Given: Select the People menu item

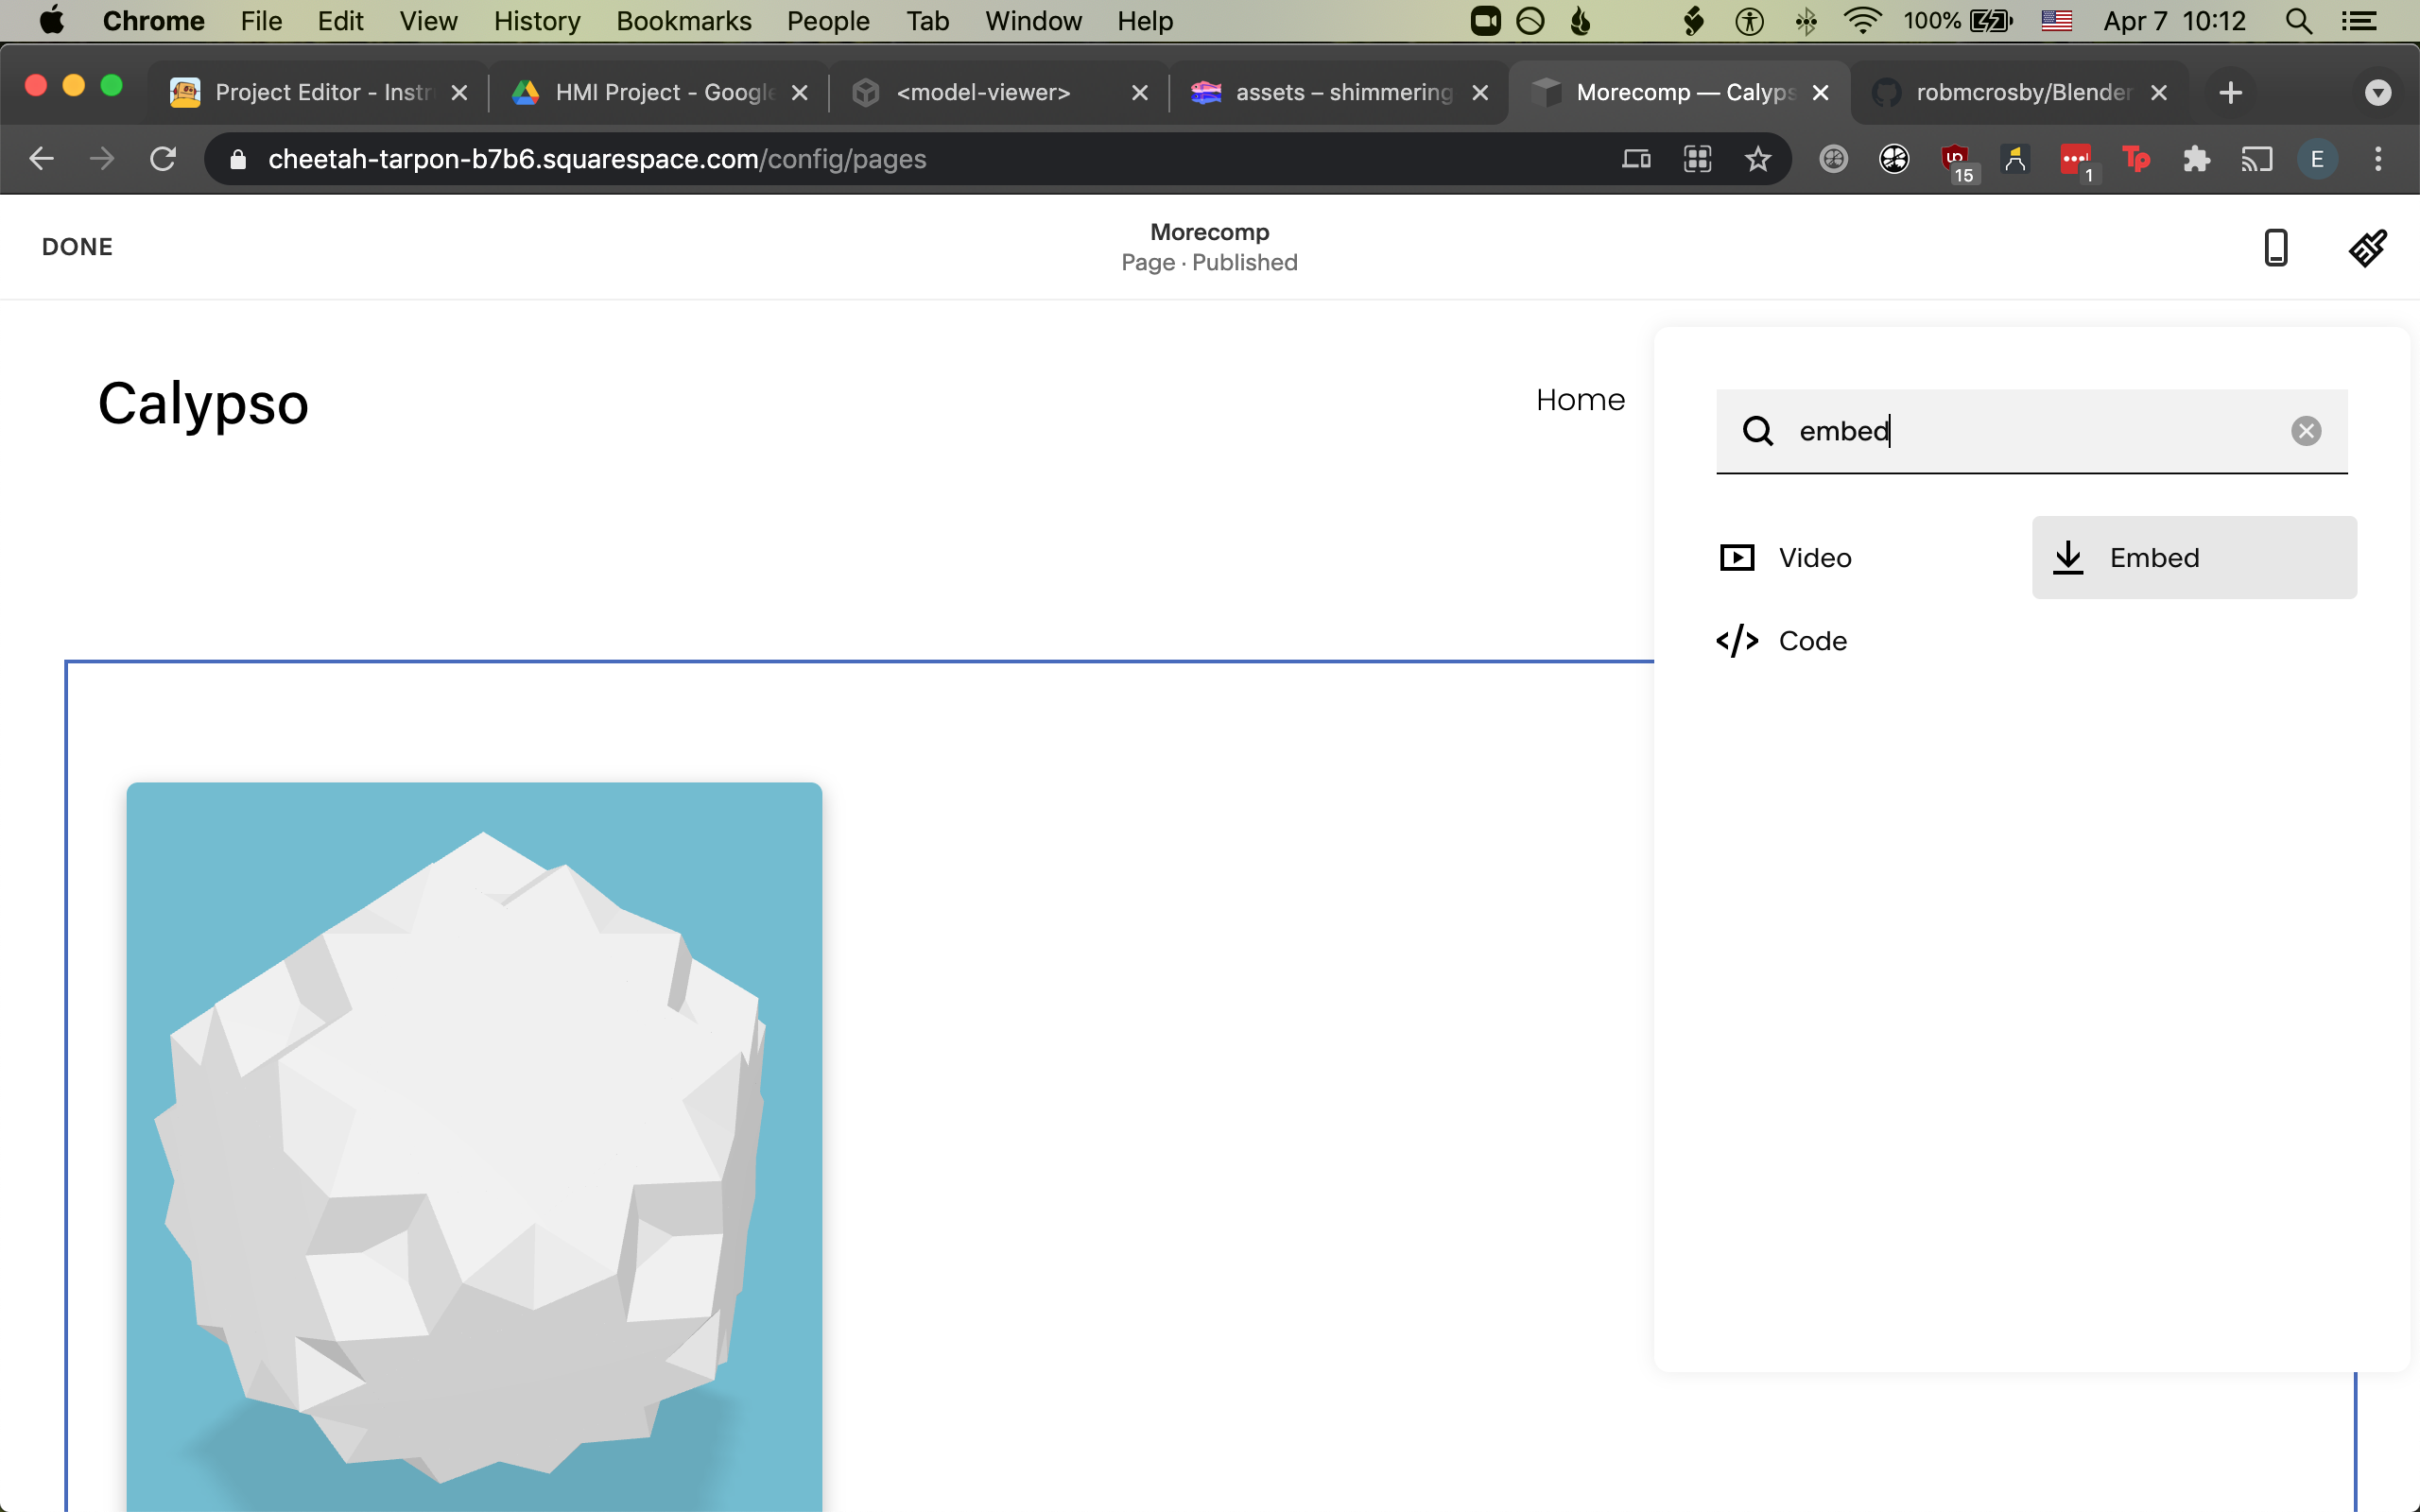Looking at the screenshot, I should tap(826, 21).
